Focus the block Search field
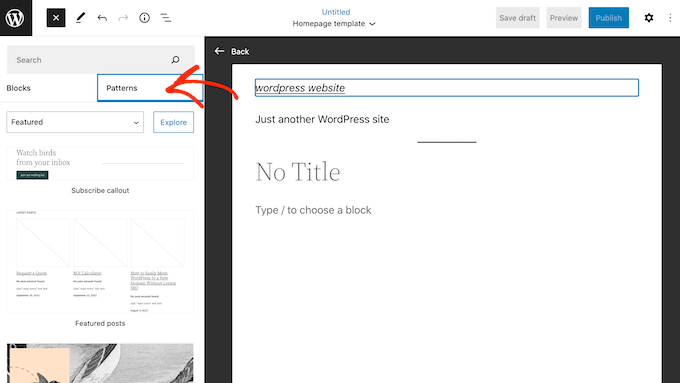The height and width of the screenshot is (383, 680). pyautogui.click(x=101, y=60)
